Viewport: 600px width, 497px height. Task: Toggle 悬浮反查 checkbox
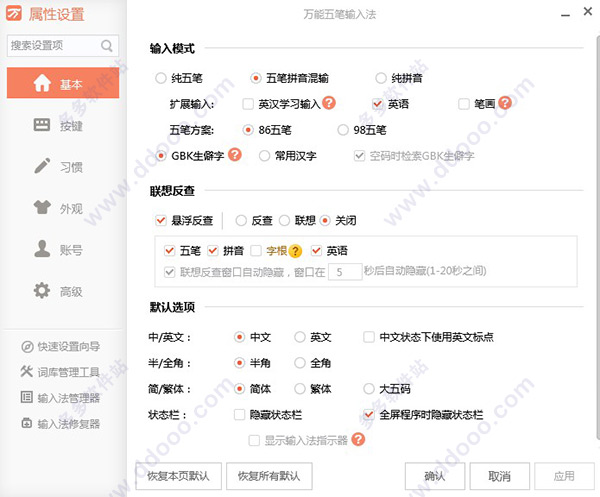pyautogui.click(x=161, y=220)
